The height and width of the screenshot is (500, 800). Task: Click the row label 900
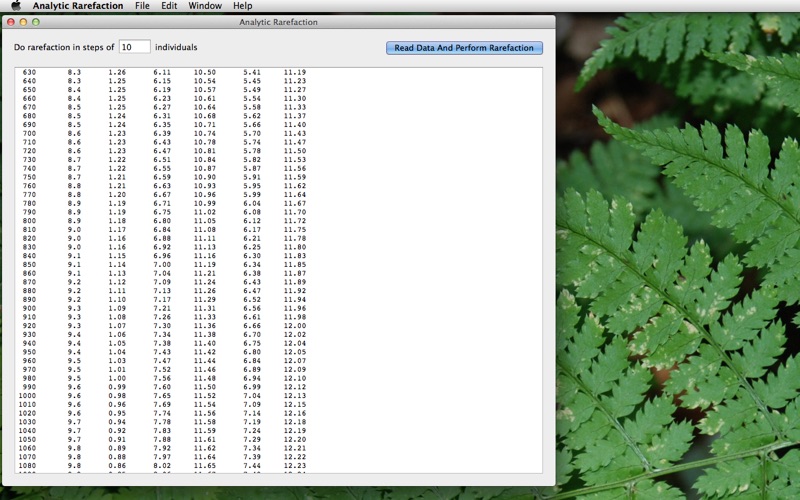tap(29, 308)
